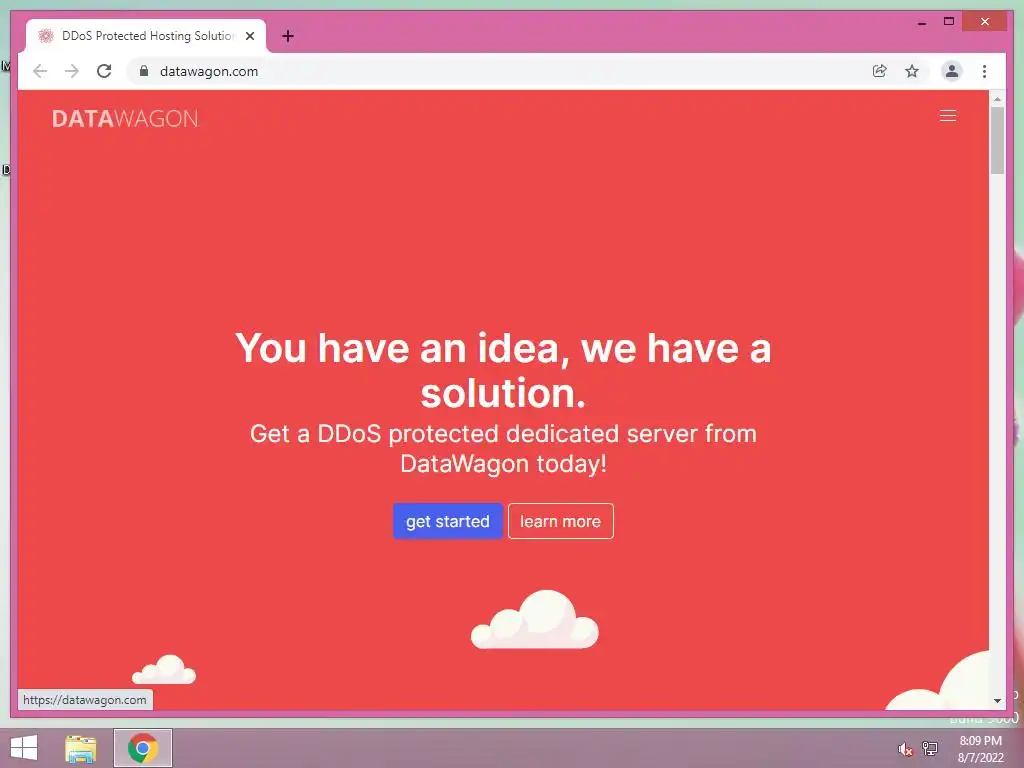Screen dimensions: 1024x768
Task: Open the taskbar clock showing 8:09 PM
Action: coord(980,749)
